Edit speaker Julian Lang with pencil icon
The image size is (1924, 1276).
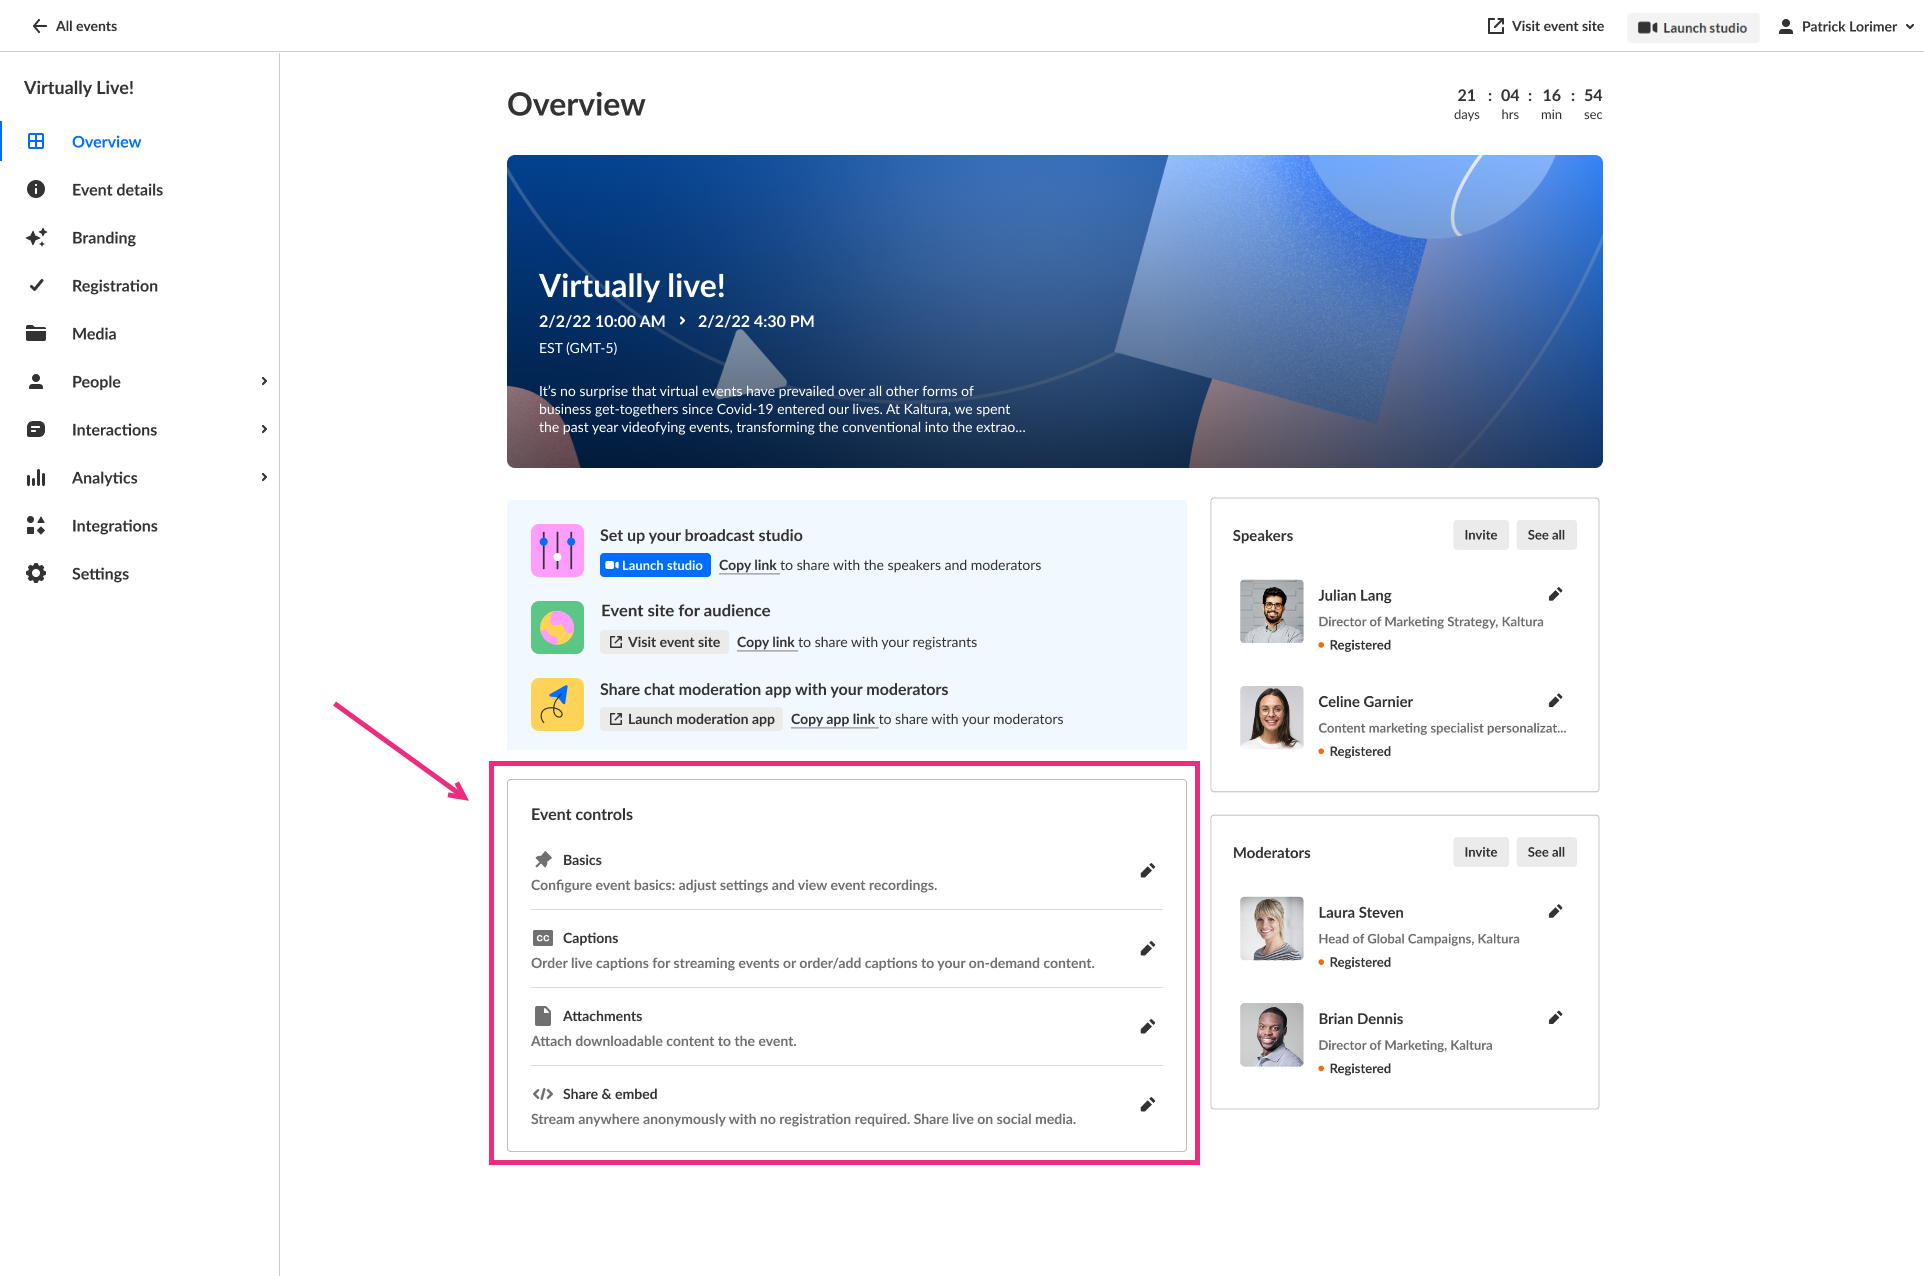click(1555, 595)
